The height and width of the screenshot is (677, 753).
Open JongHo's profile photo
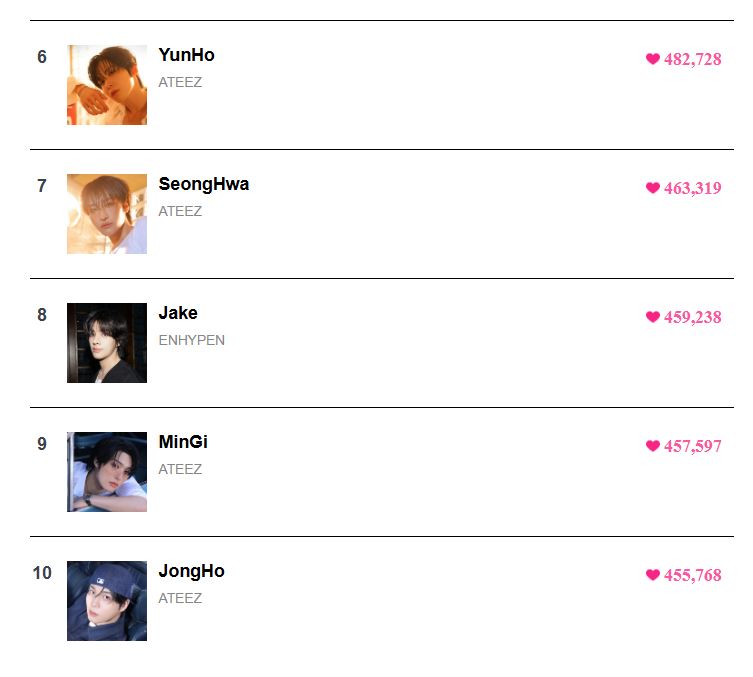tap(107, 601)
